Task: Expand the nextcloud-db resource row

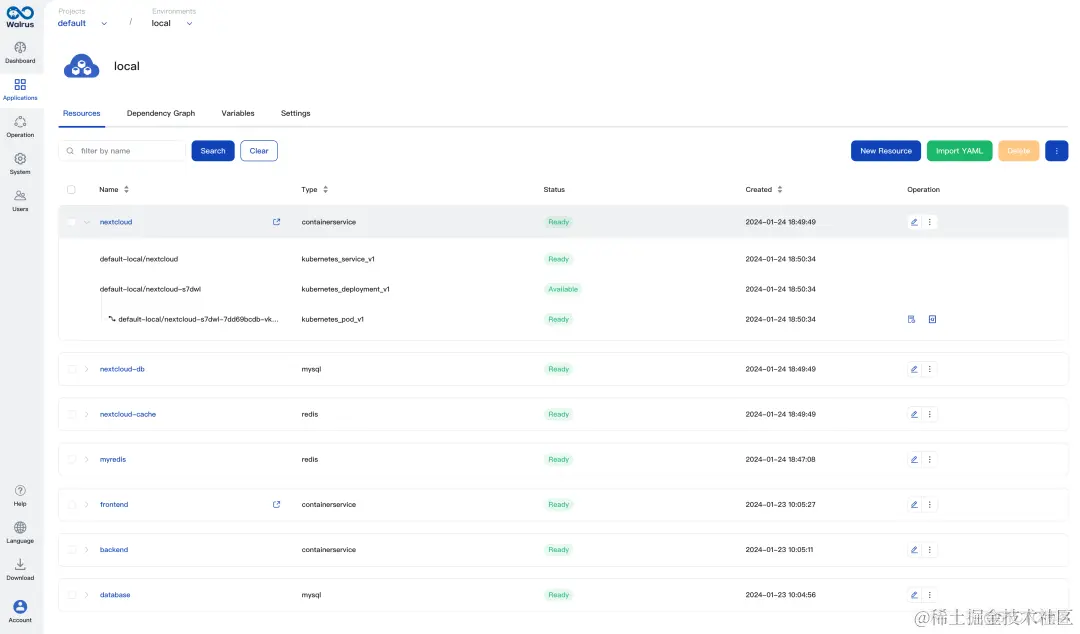Action: [x=87, y=369]
